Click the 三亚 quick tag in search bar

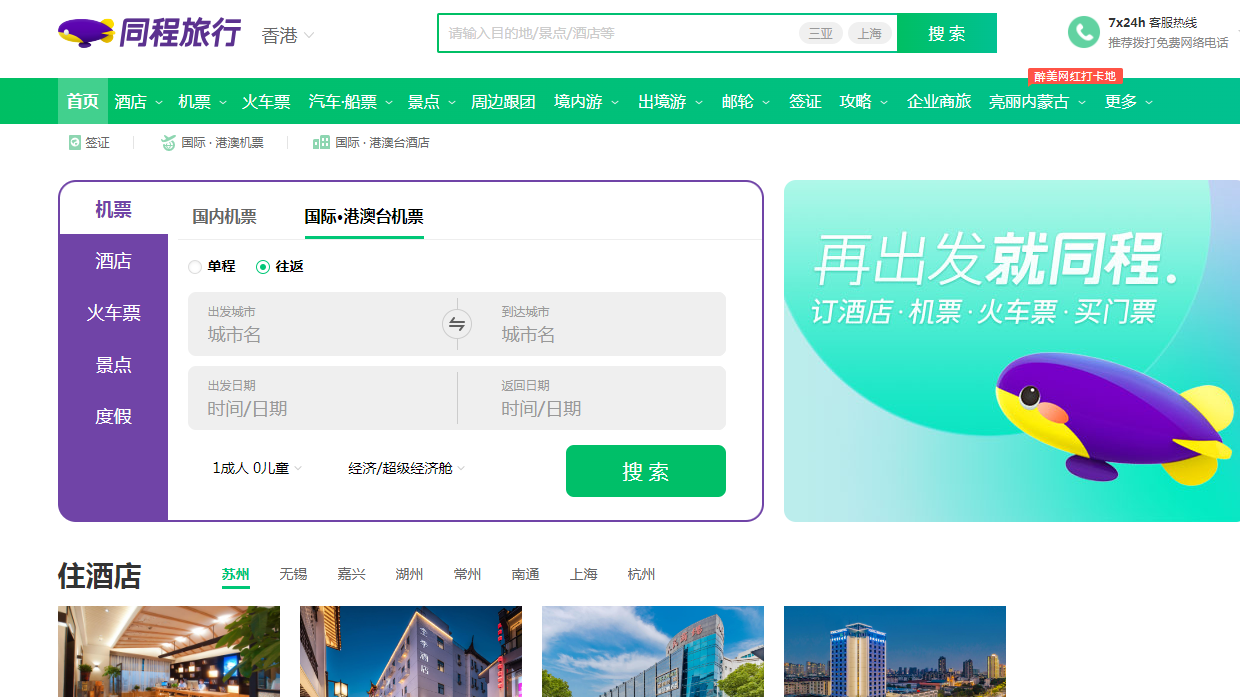pos(820,32)
